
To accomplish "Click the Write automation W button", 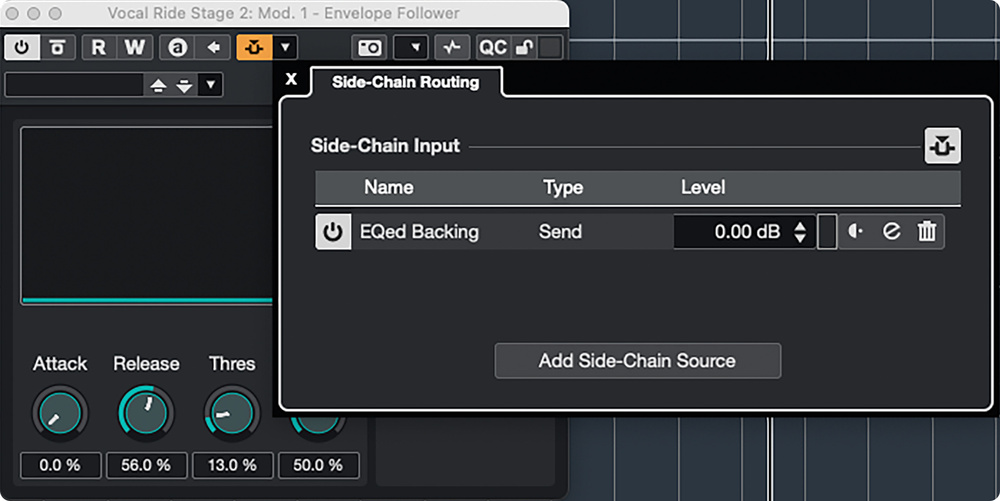I will pos(133,47).
